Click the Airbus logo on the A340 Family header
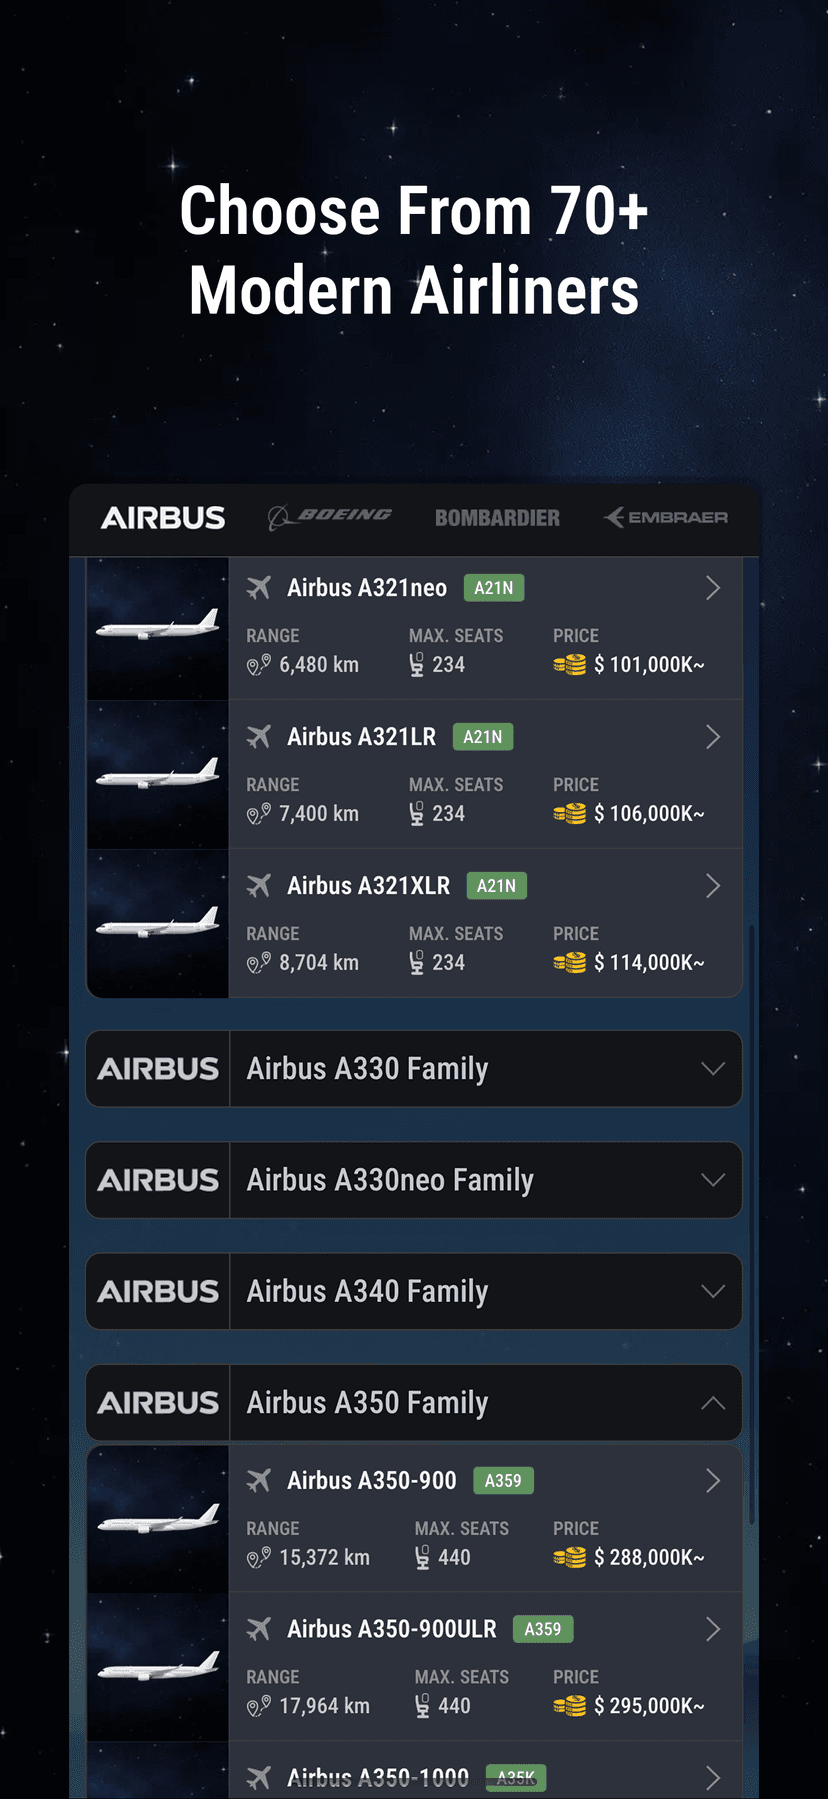 click(157, 1291)
